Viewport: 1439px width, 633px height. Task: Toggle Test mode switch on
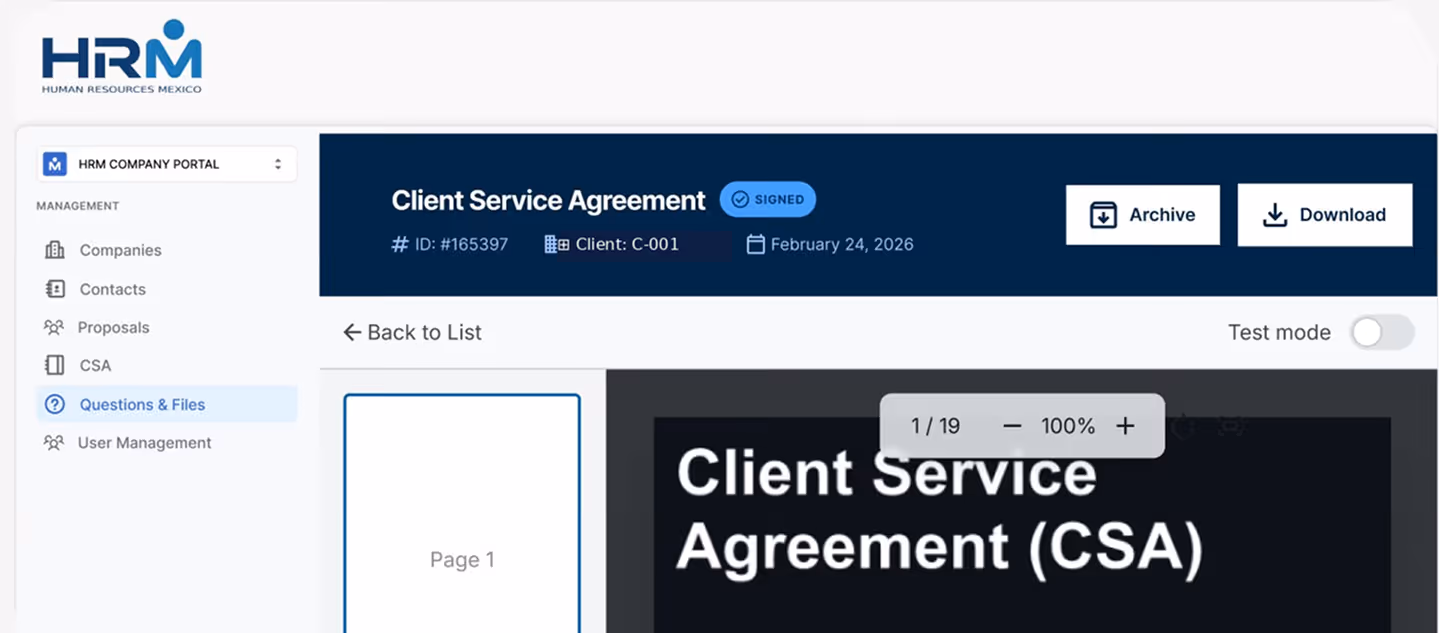click(x=1382, y=332)
